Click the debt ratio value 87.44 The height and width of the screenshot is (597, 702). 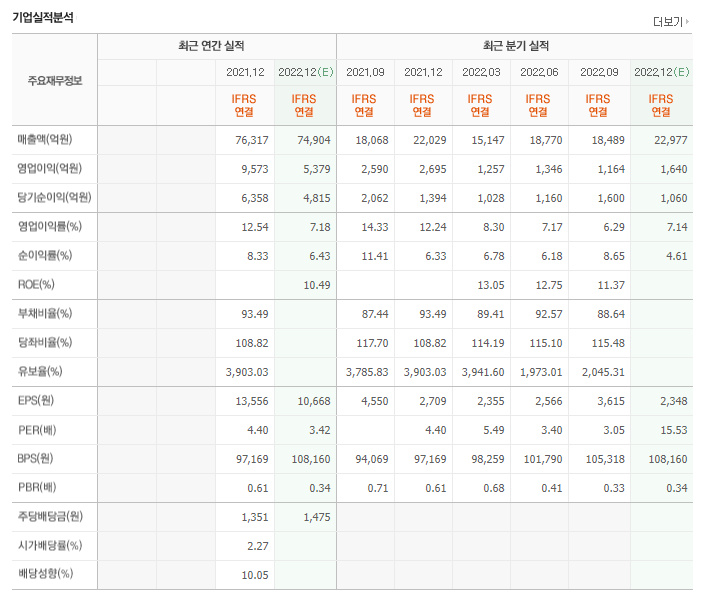click(375, 314)
